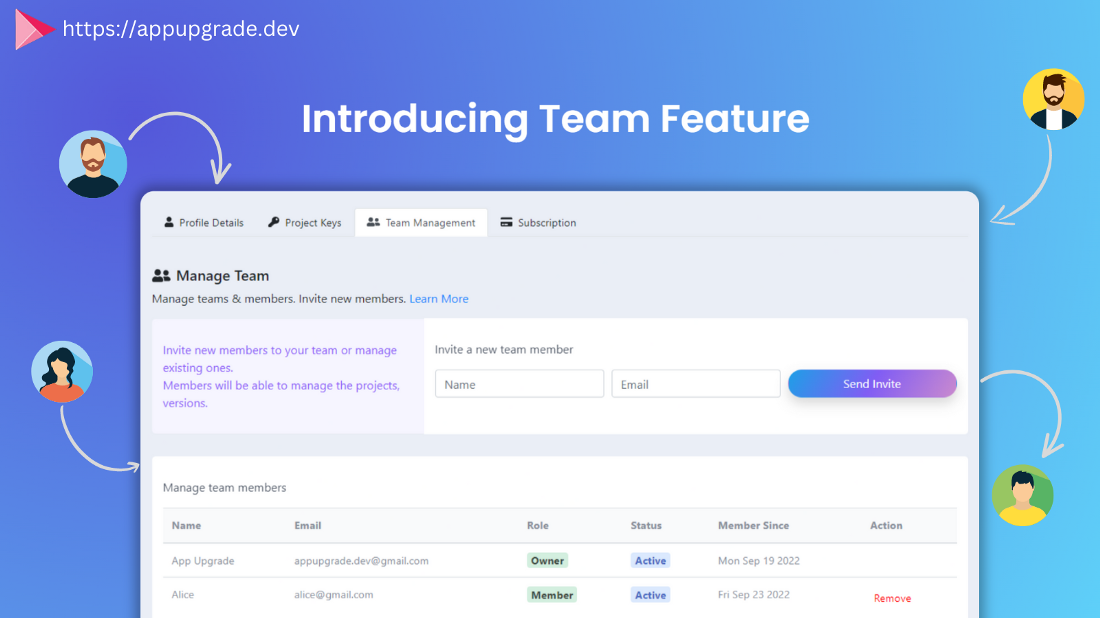Click the Owner role badge for App Upgrade
This screenshot has height=618, width=1100.
(x=547, y=561)
